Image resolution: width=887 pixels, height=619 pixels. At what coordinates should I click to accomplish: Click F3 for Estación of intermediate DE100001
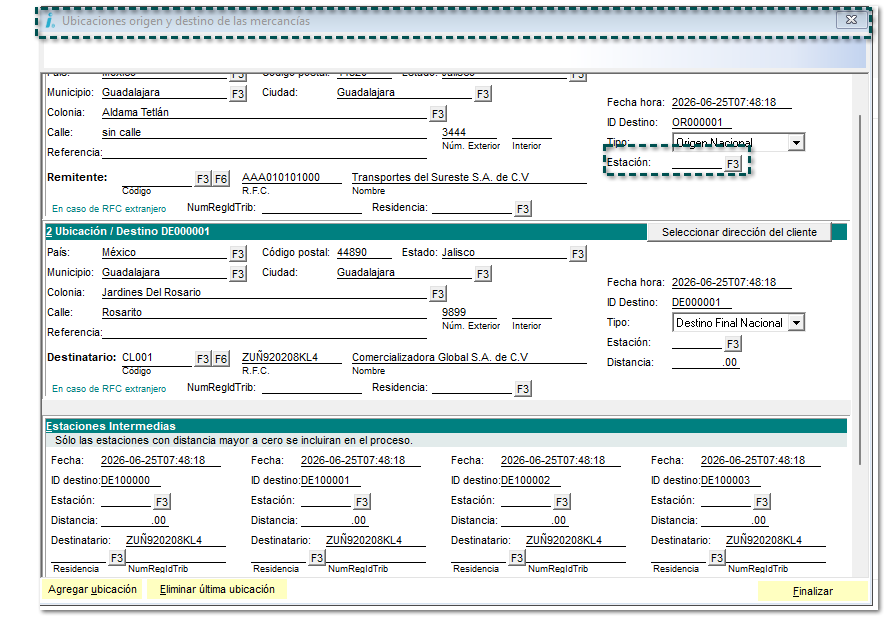coord(362,502)
